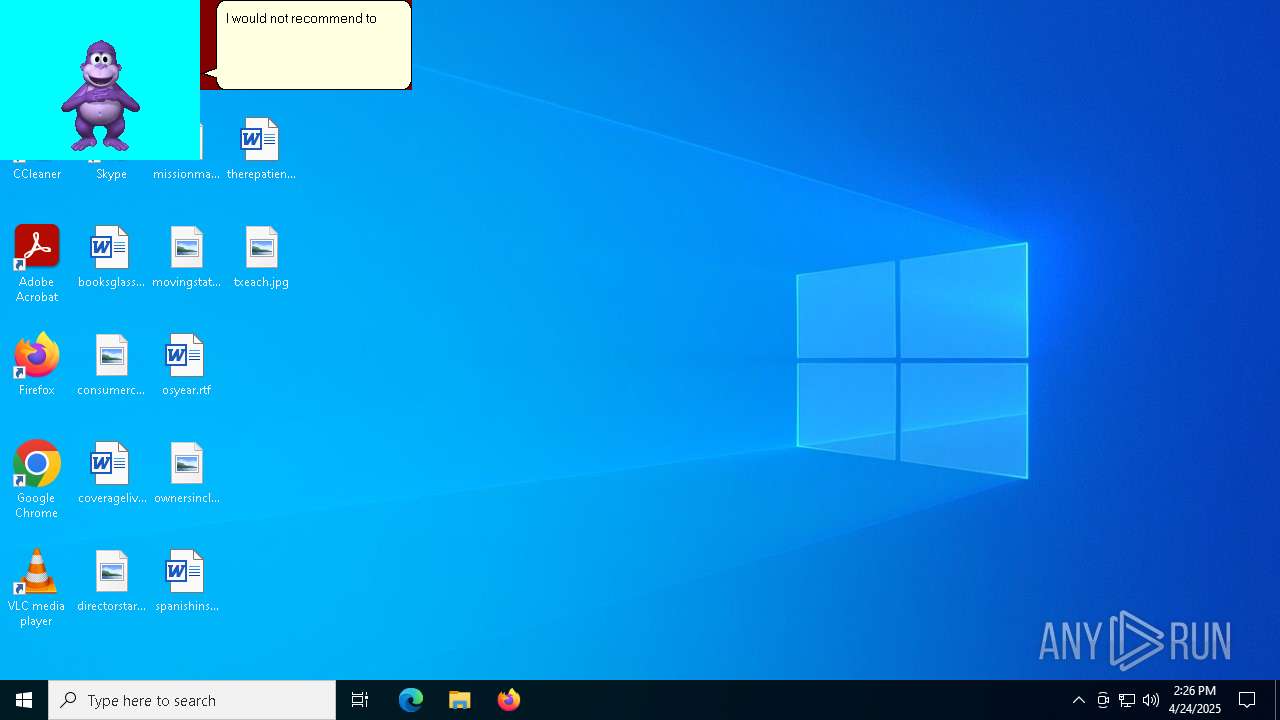The height and width of the screenshot is (720, 1280).
Task: Open File Explorer from the taskbar
Action: click(459, 700)
